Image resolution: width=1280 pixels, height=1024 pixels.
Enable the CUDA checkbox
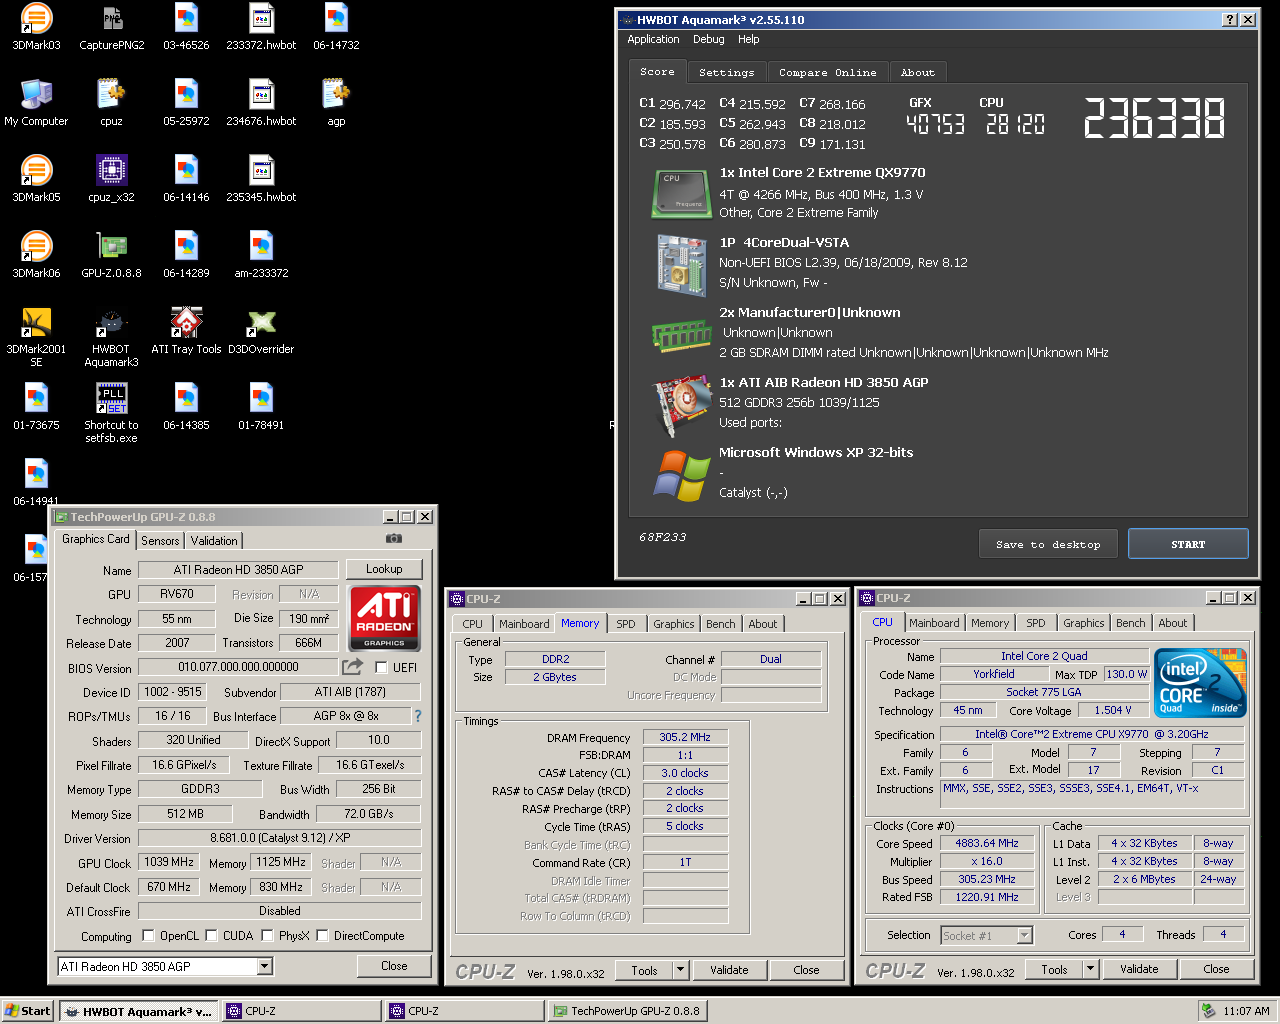click(212, 936)
